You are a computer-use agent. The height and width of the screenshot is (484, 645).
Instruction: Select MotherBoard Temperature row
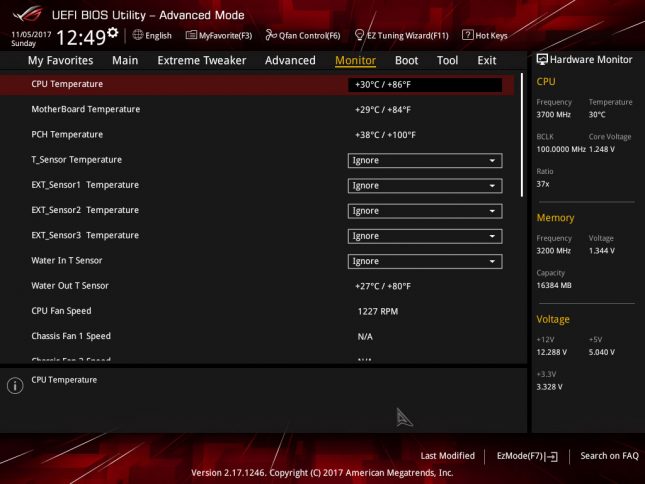pos(257,109)
